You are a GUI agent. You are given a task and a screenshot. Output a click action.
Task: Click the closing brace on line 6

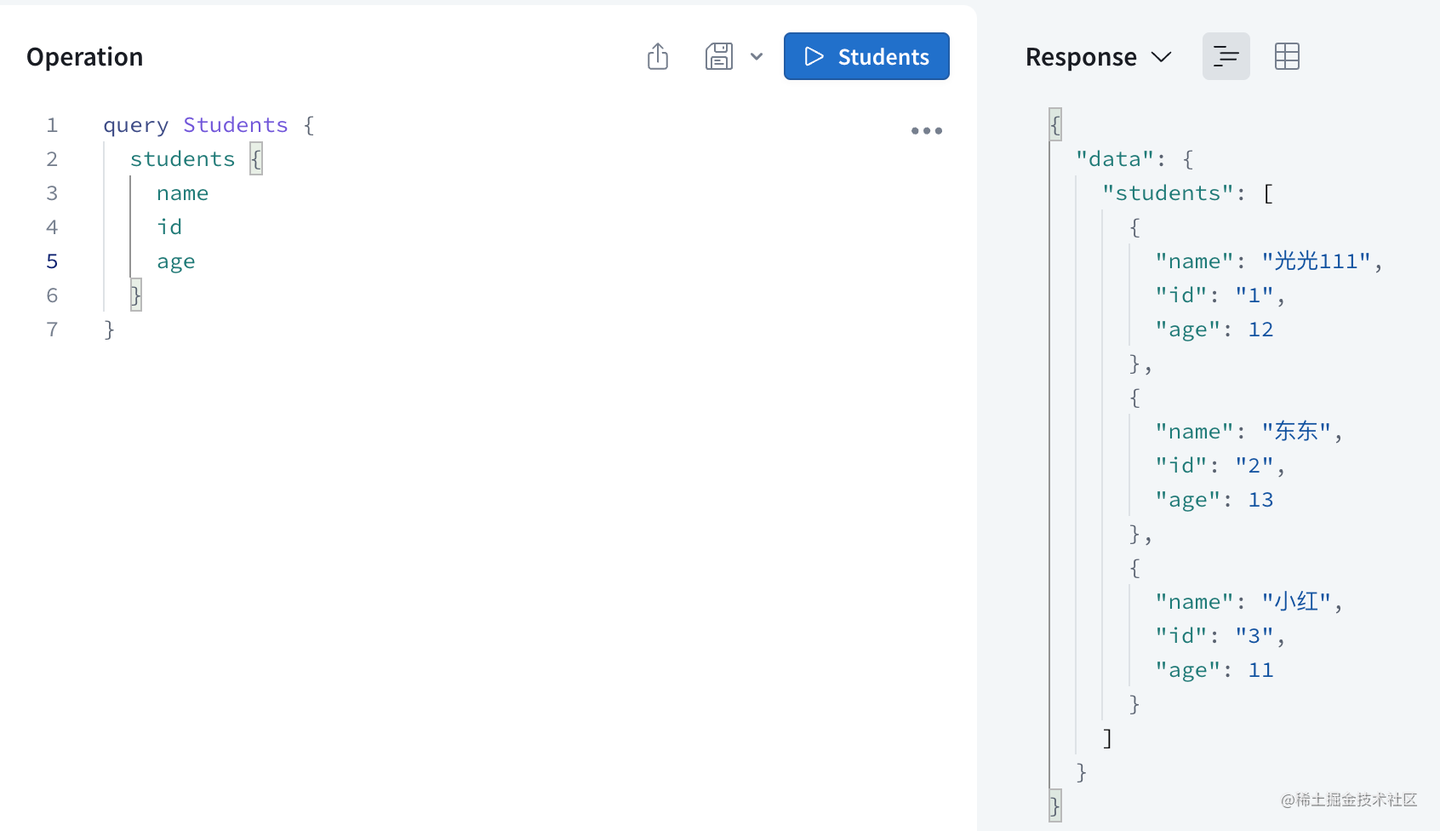[136, 295]
